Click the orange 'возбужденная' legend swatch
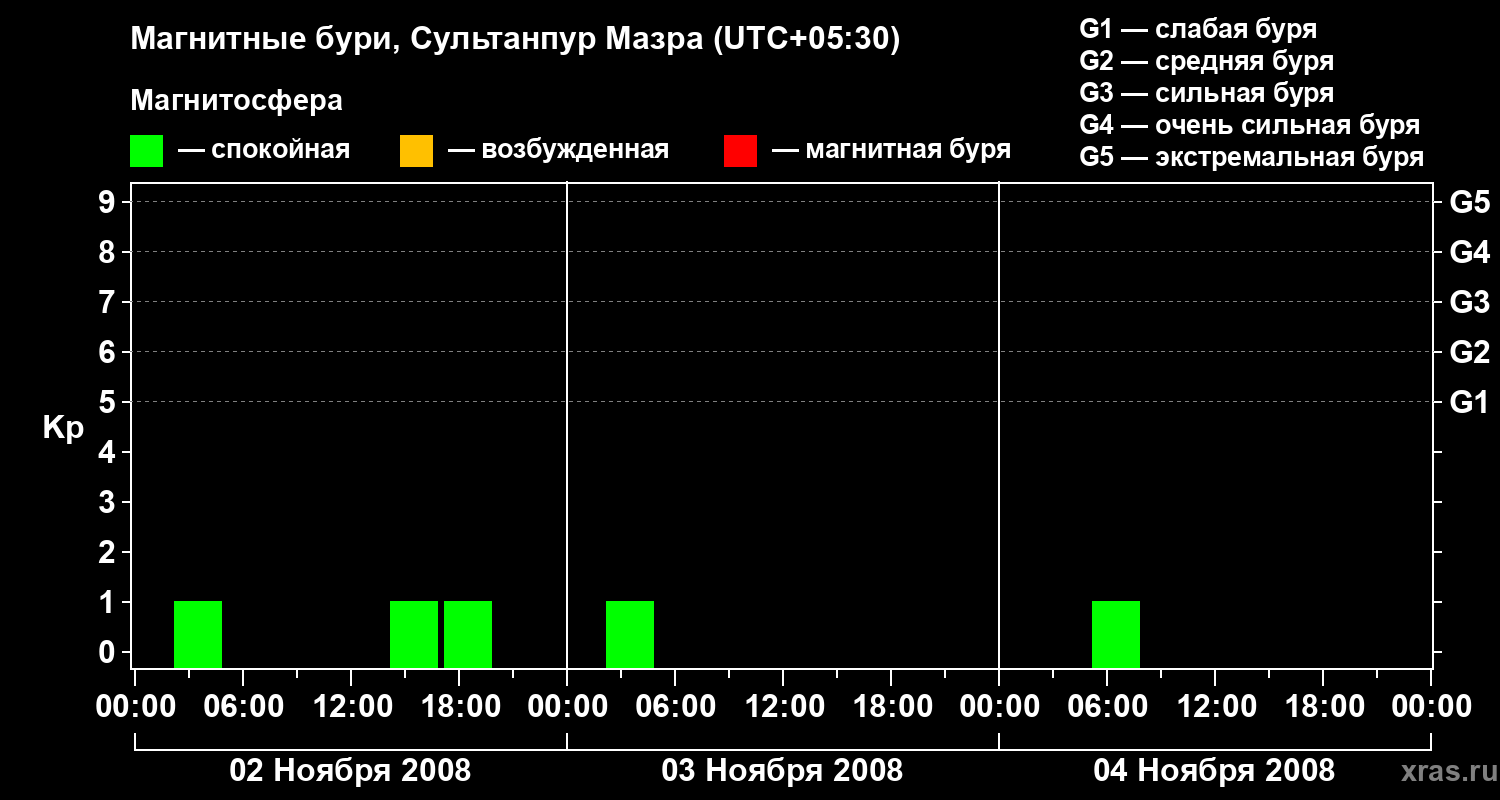Viewport: 1500px width, 800px height. click(x=416, y=151)
